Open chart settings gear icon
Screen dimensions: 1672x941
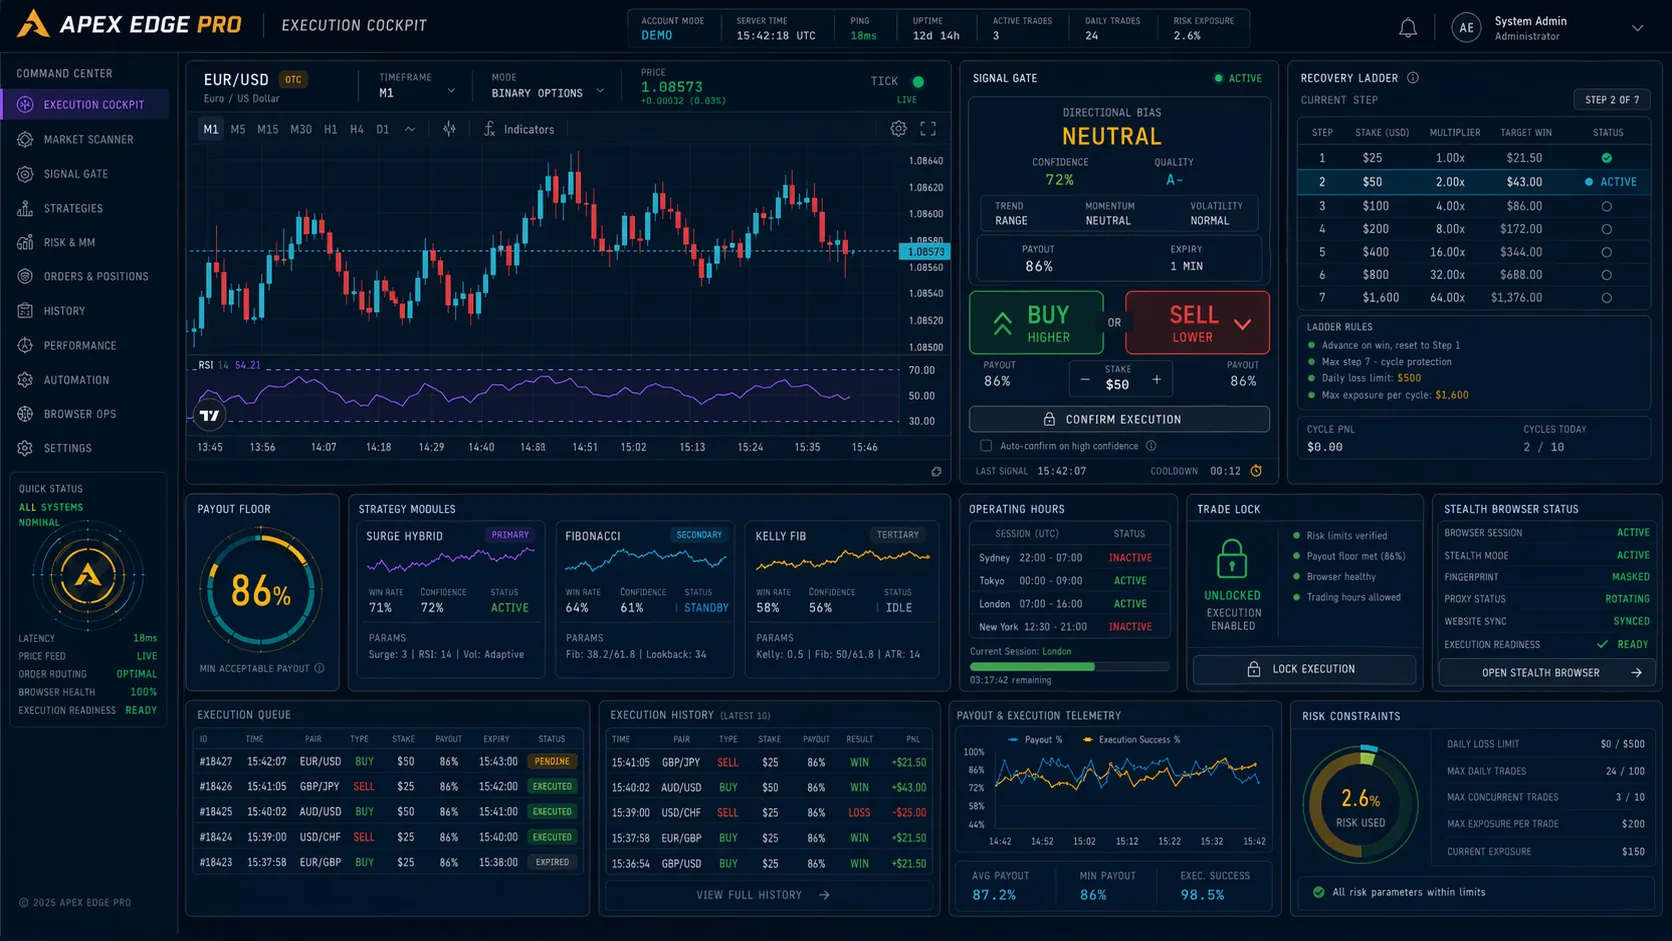point(898,129)
